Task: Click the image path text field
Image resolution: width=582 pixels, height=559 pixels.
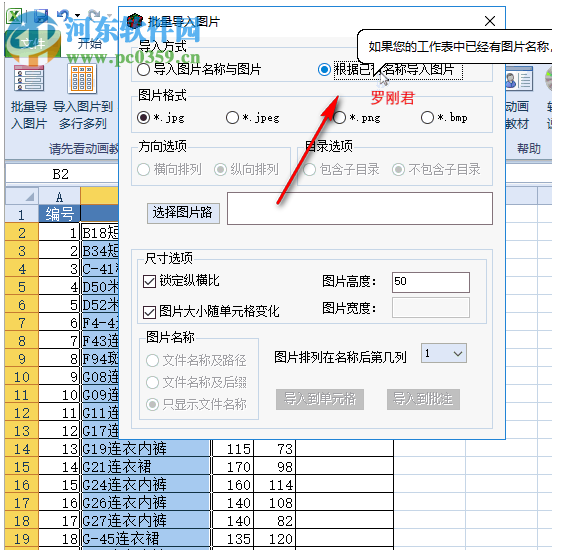Action: 360,208
